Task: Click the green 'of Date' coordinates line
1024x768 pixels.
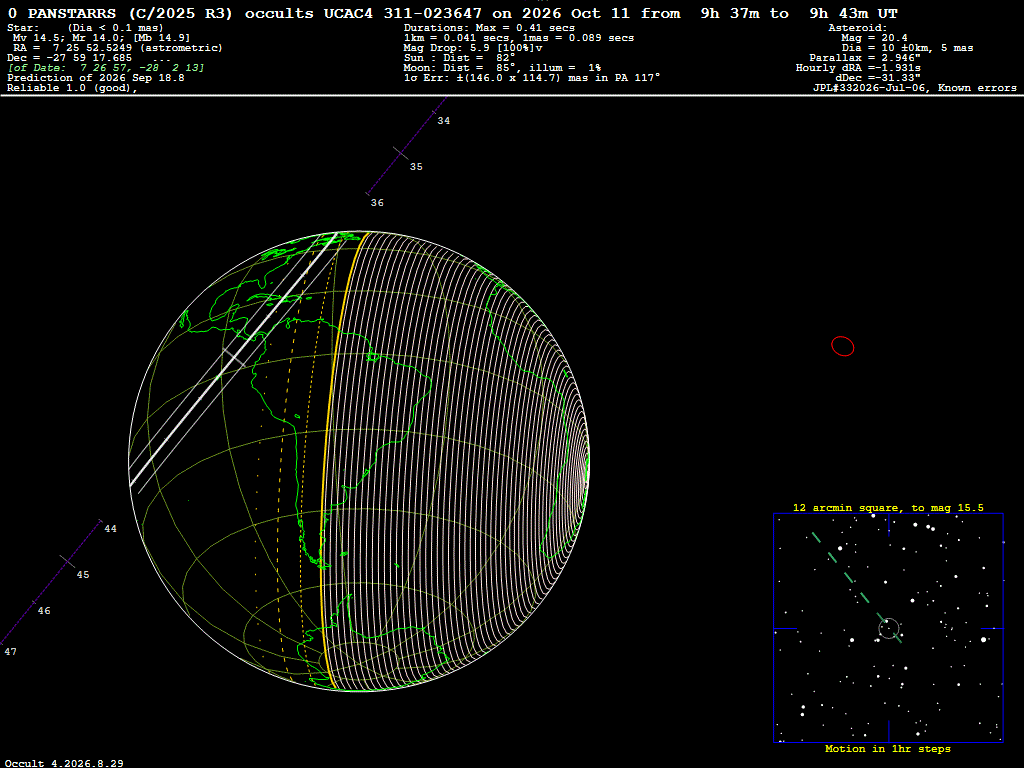Action: pos(106,68)
